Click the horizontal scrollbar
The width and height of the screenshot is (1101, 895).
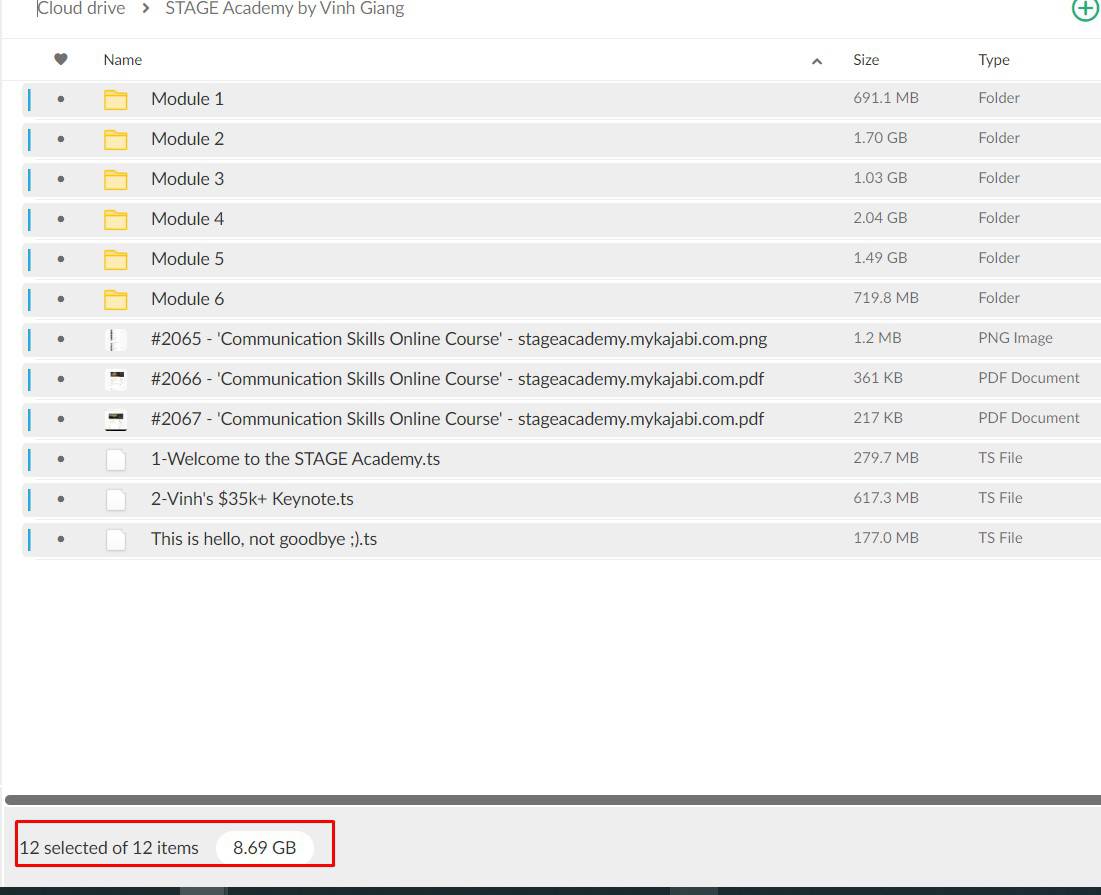click(x=550, y=800)
